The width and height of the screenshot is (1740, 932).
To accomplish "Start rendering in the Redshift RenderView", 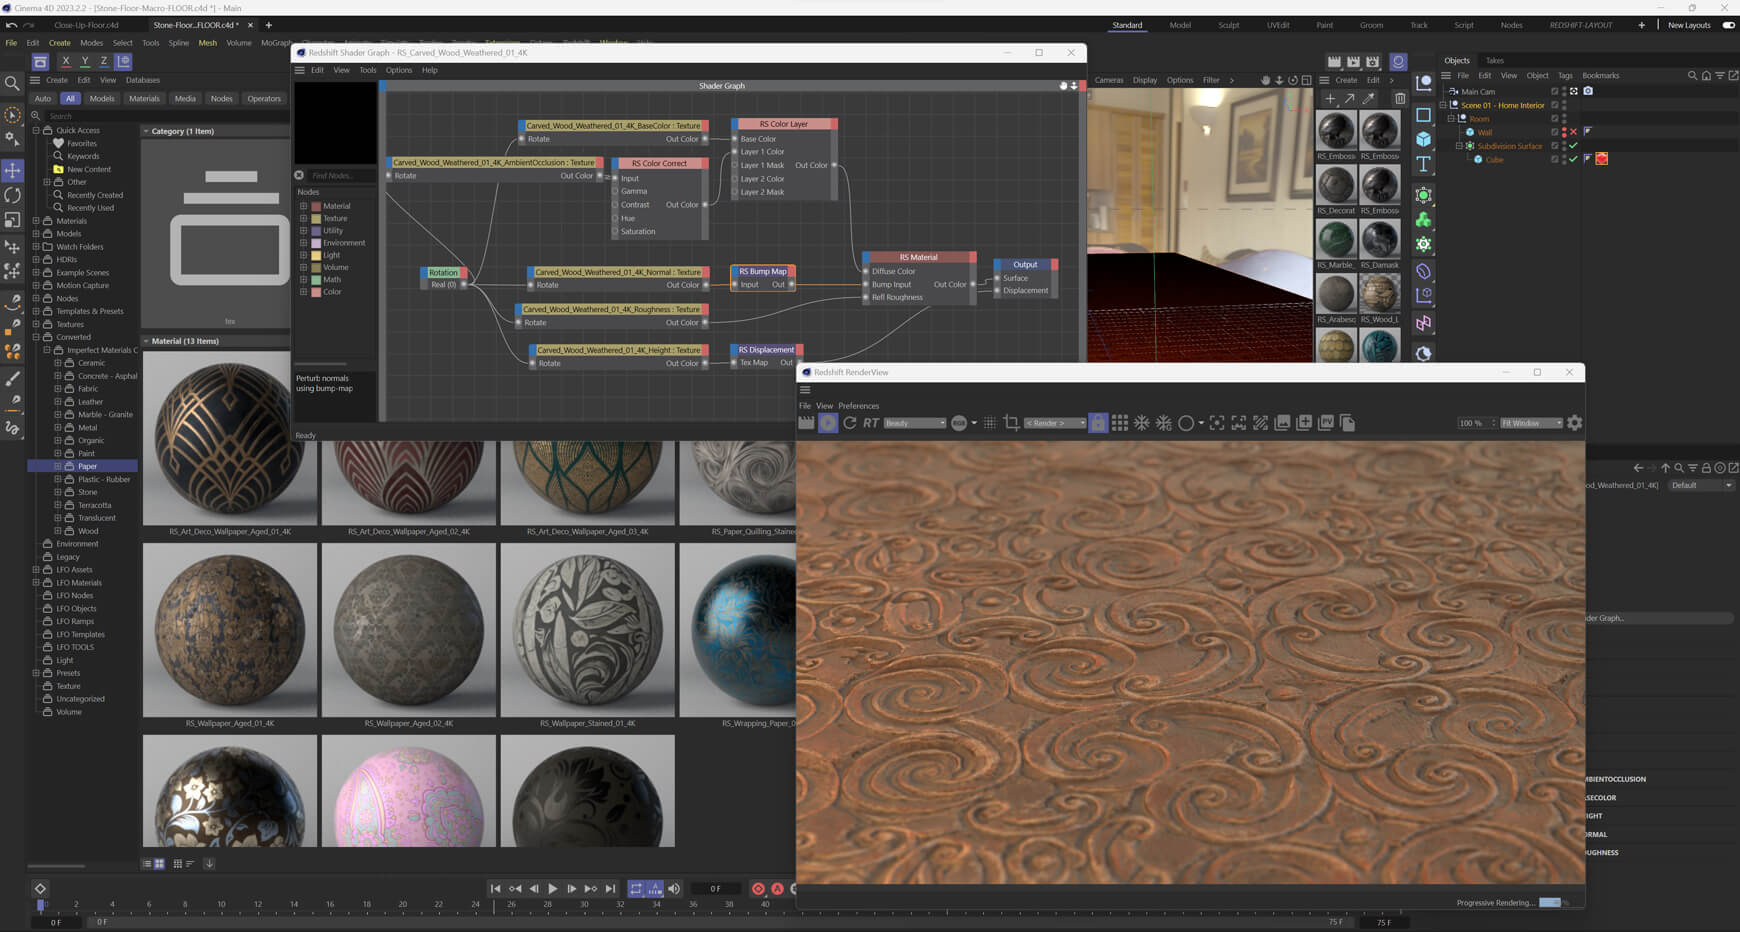I will point(828,423).
